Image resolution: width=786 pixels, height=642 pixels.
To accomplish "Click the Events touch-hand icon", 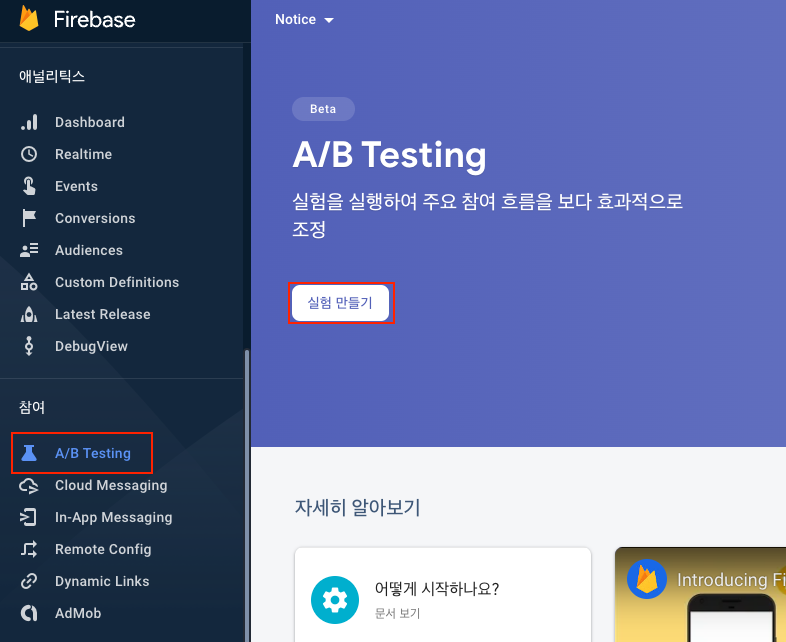I will [29, 186].
